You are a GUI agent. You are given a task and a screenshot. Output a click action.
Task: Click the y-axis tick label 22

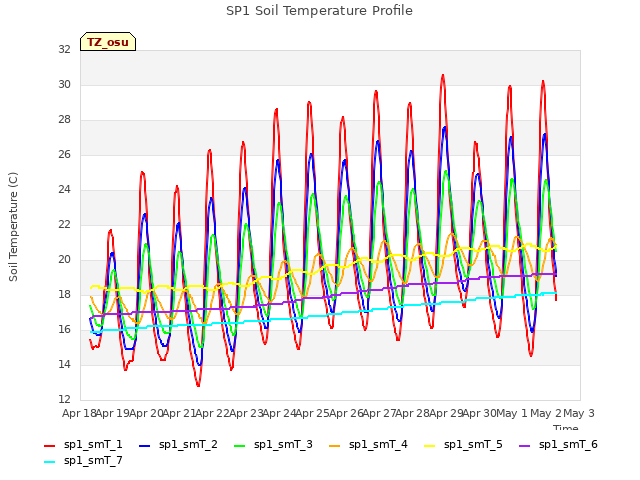tap(64, 224)
